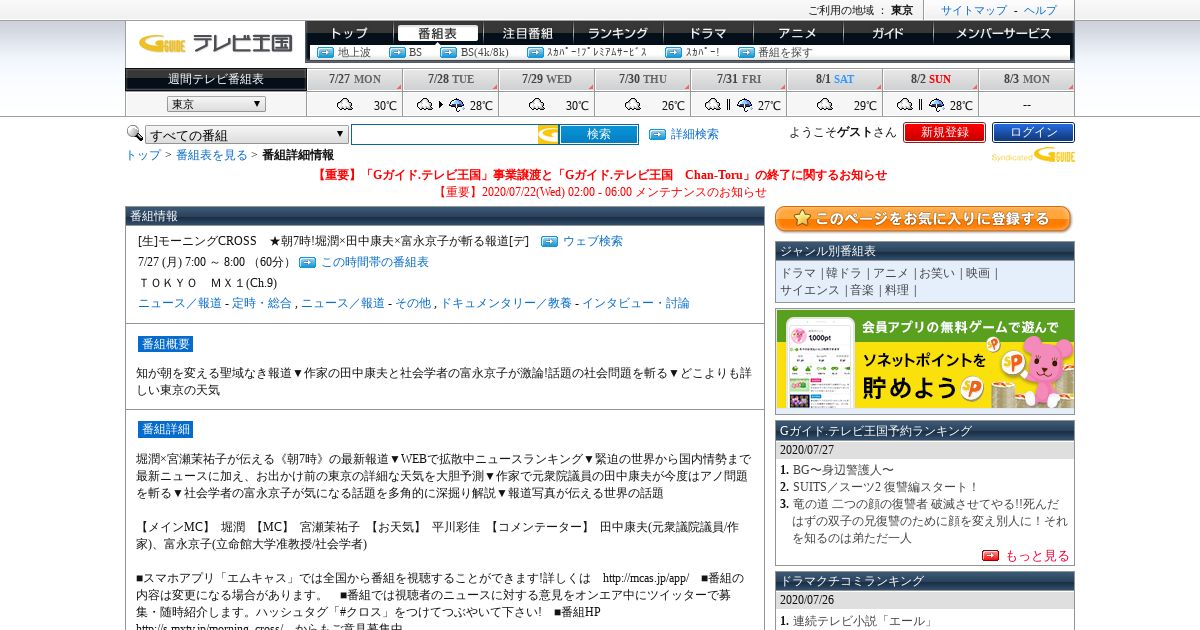Click the 検索 search button
Screen dimensions: 1200x630
(599, 134)
